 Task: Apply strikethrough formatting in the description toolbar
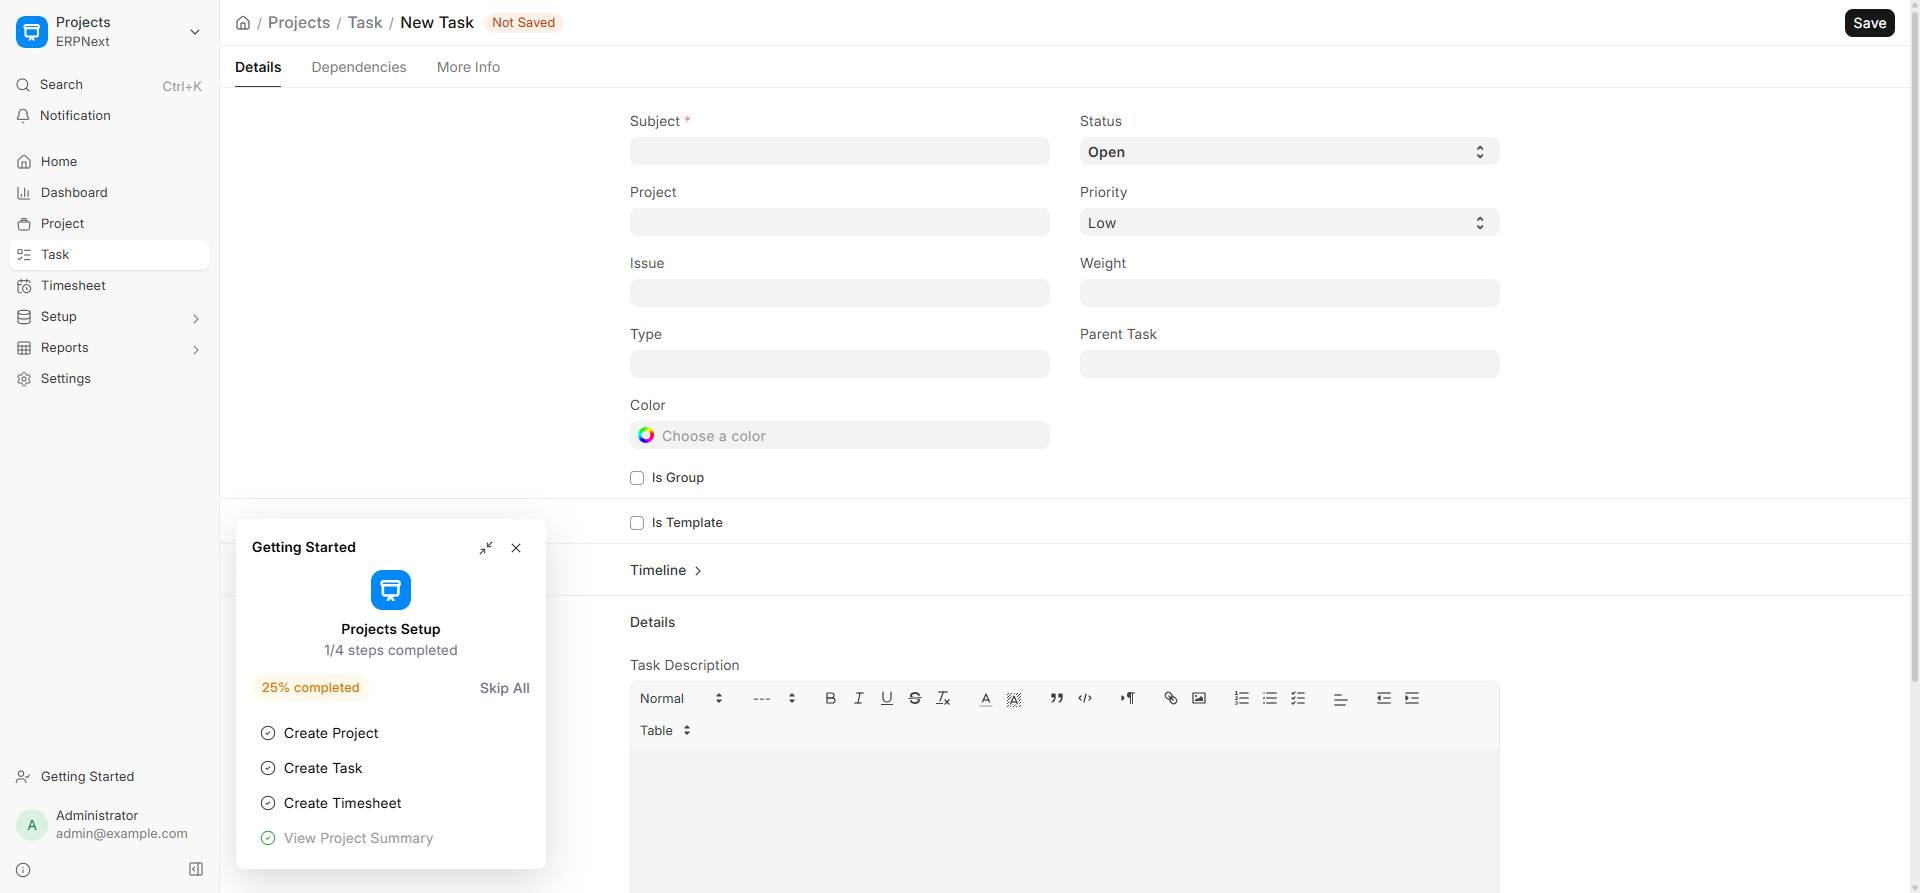pyautogui.click(x=914, y=698)
